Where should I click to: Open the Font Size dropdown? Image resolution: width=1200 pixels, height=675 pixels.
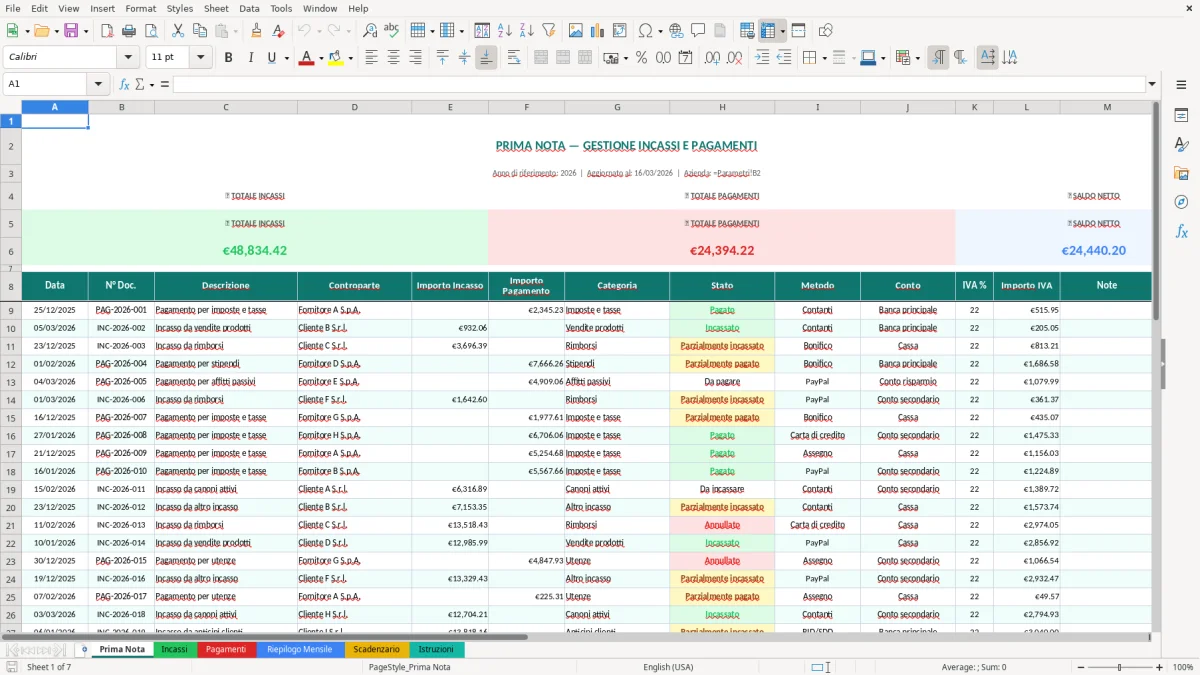coord(200,58)
